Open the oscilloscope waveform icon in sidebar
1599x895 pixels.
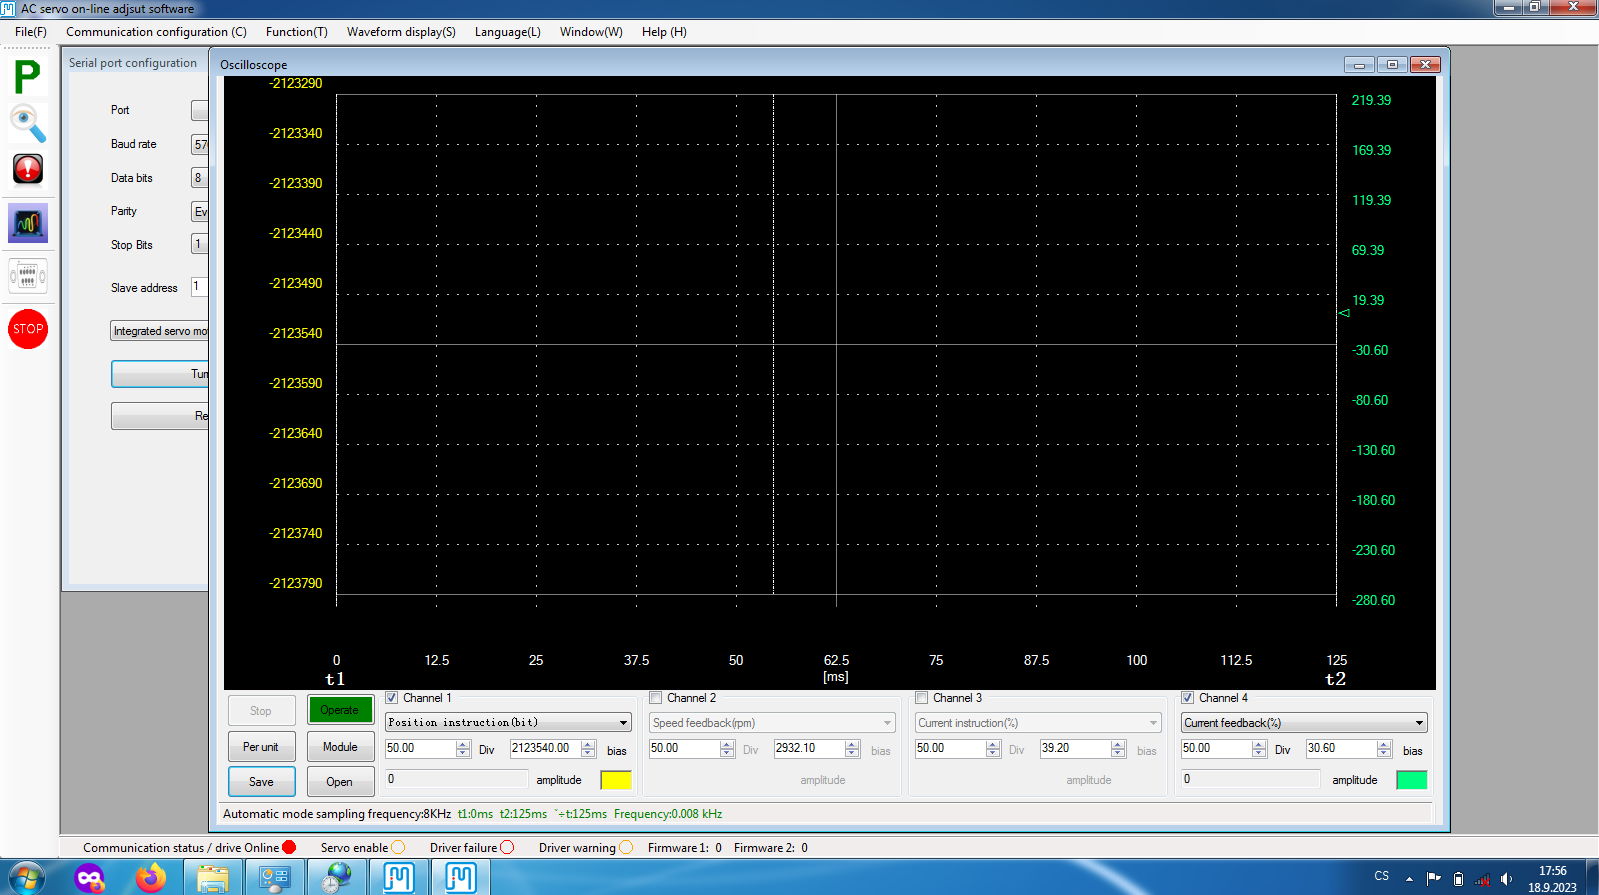tap(27, 223)
